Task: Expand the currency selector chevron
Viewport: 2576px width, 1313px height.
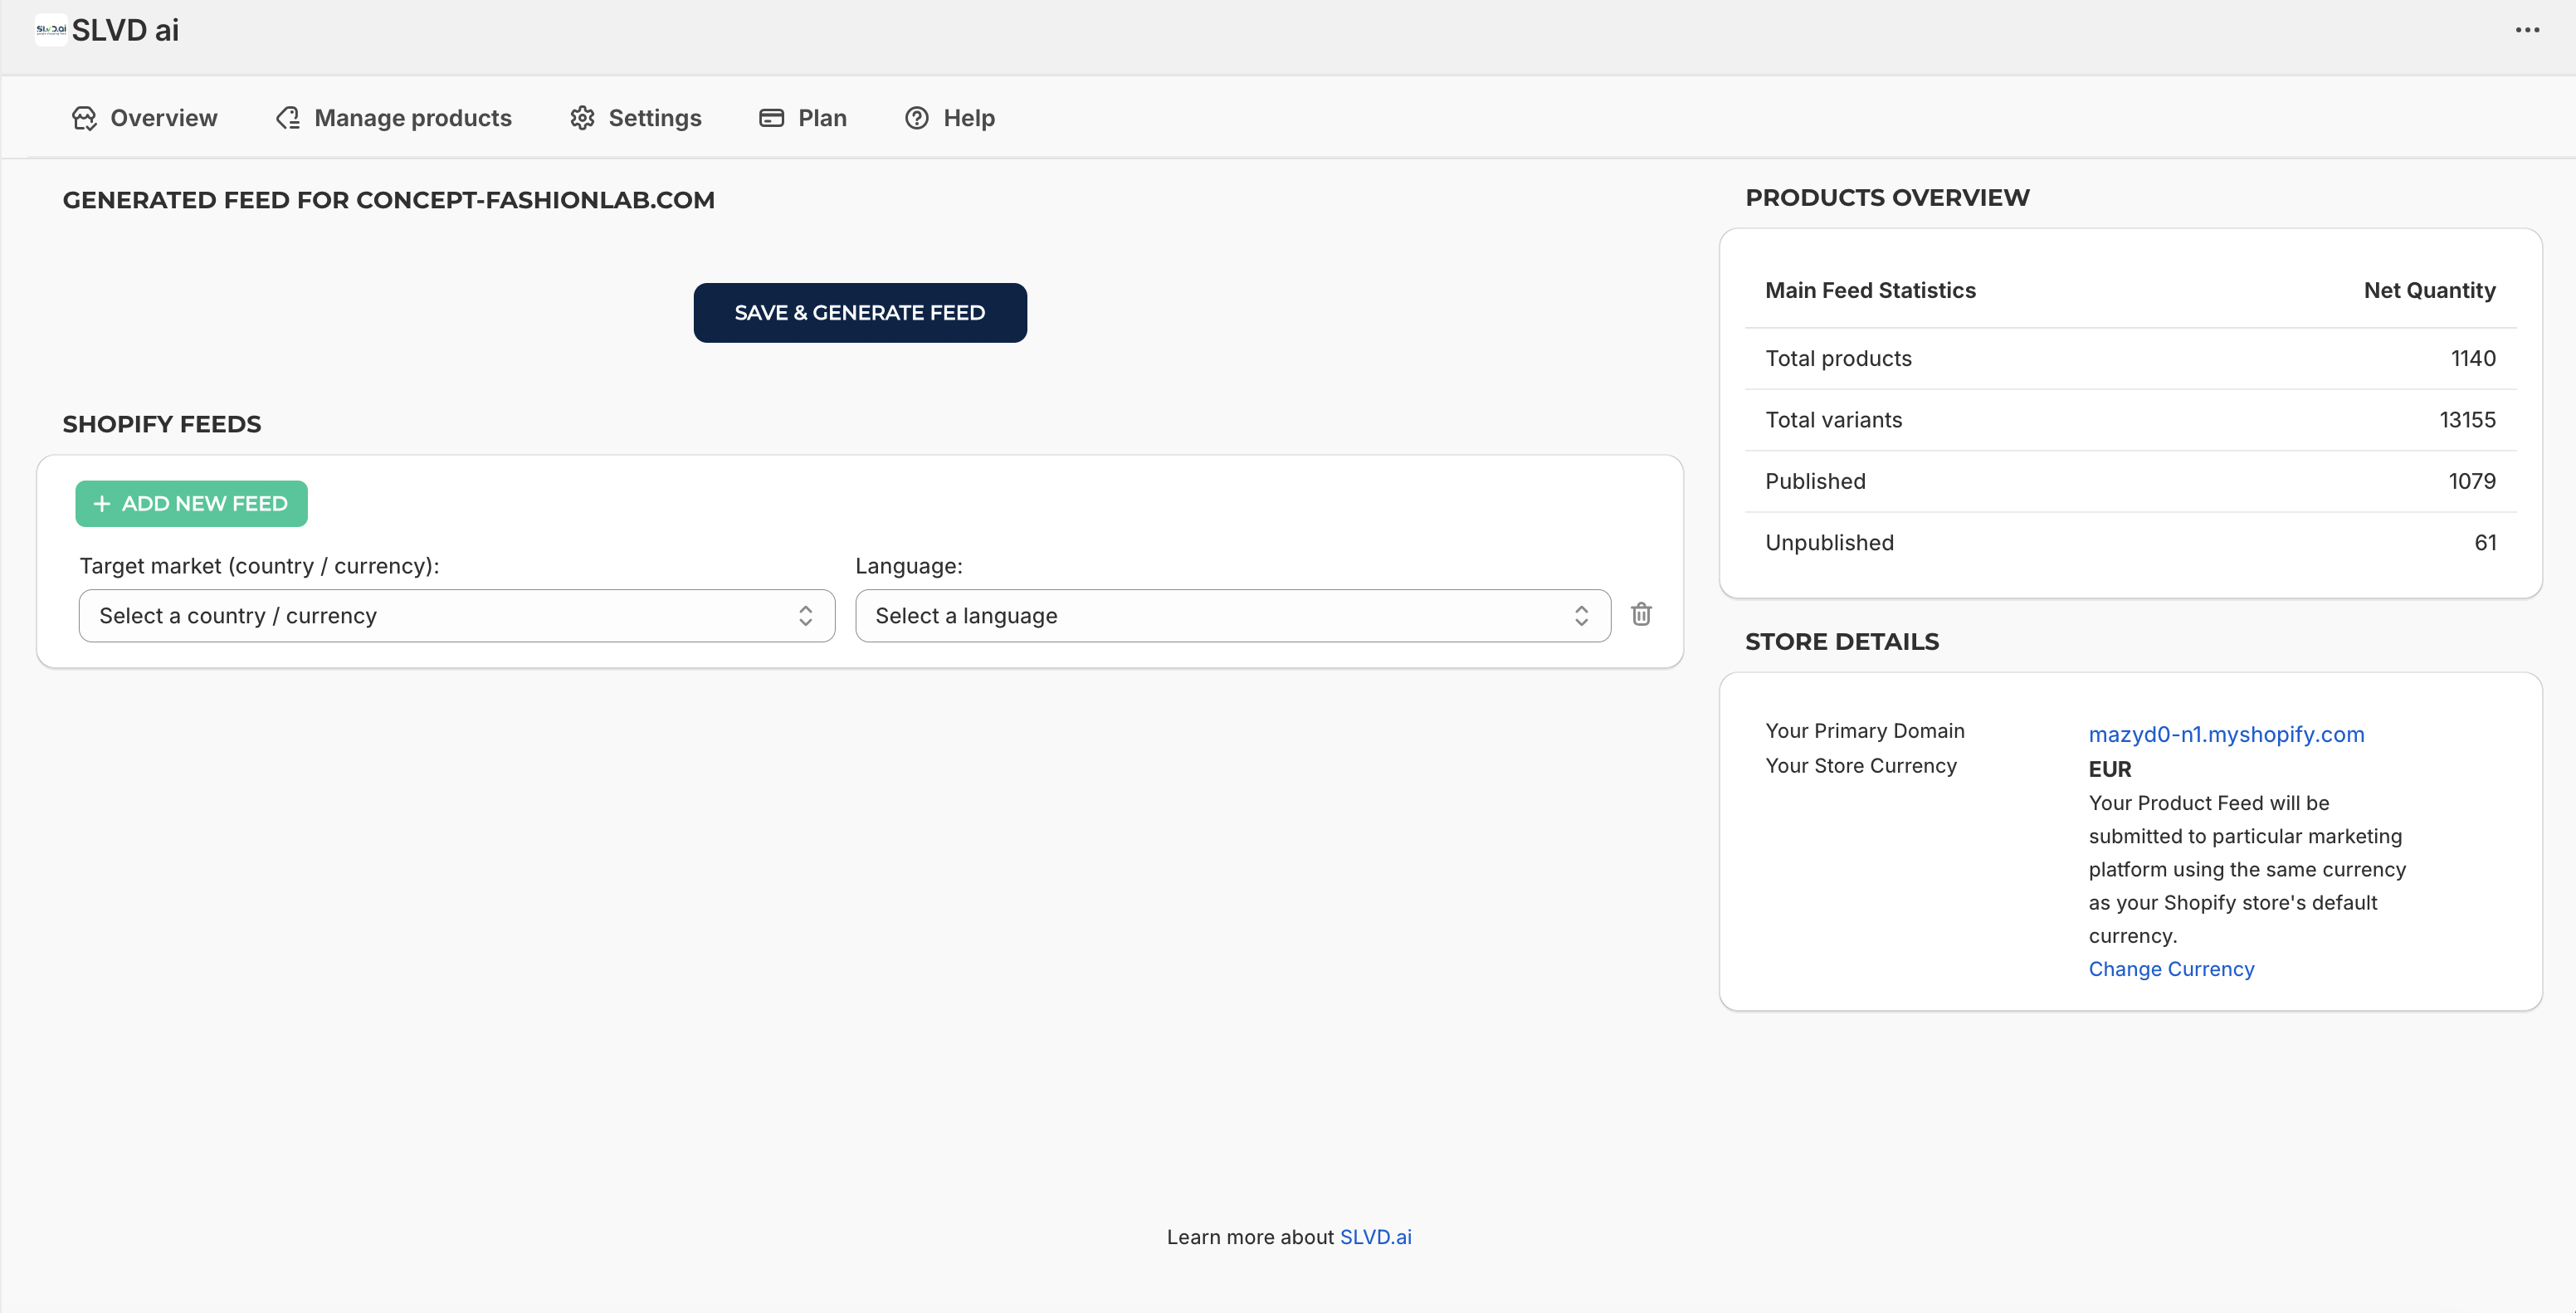Action: (x=805, y=615)
